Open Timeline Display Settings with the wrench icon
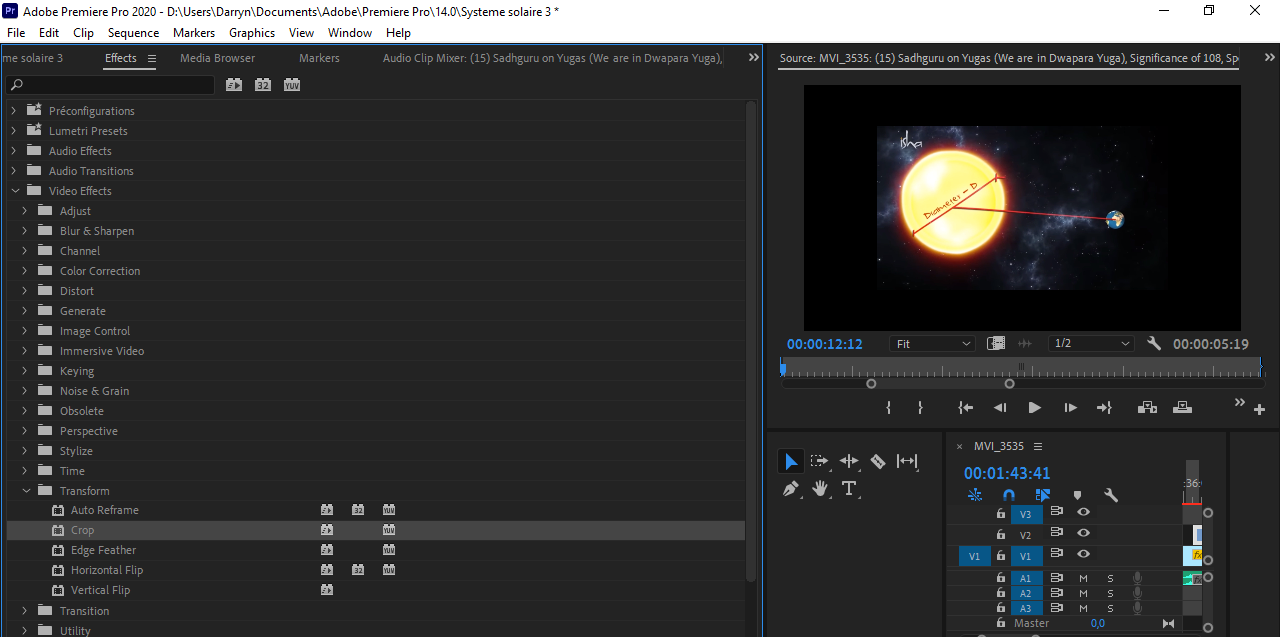This screenshot has width=1280, height=637. [1111, 494]
